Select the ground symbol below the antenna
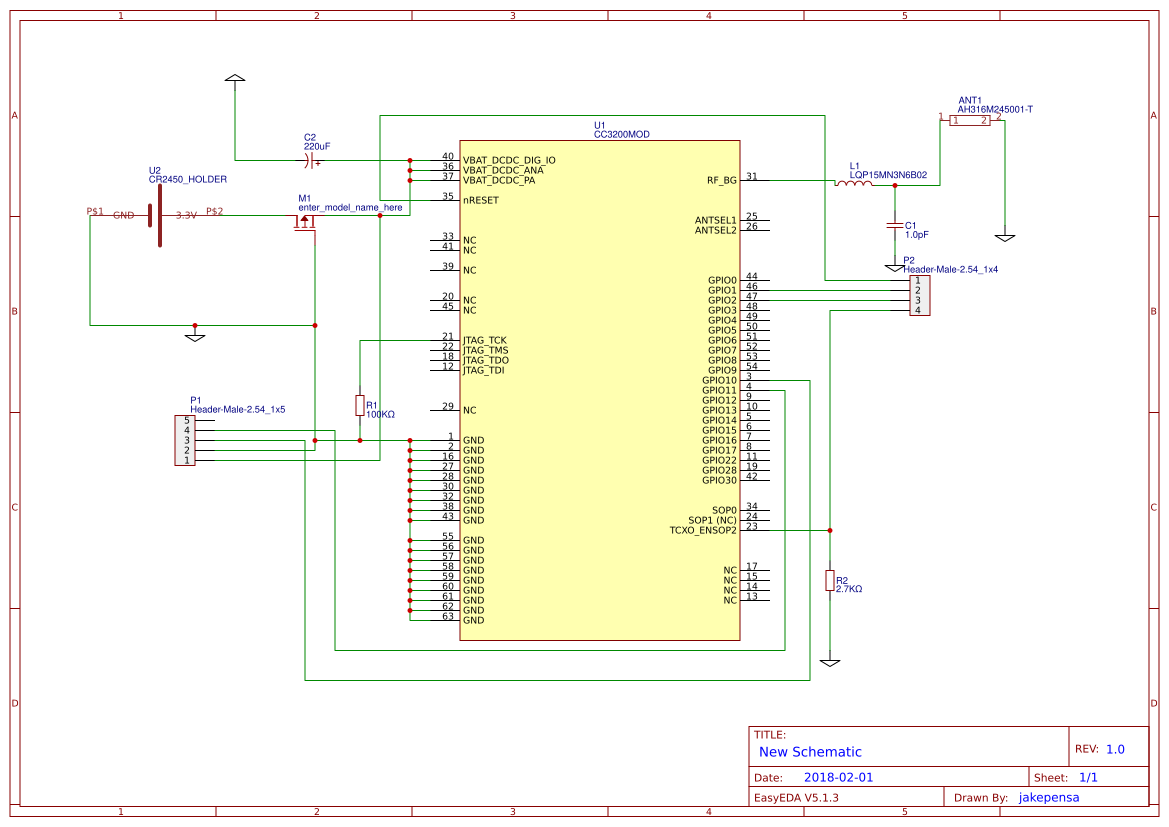 click(1006, 236)
